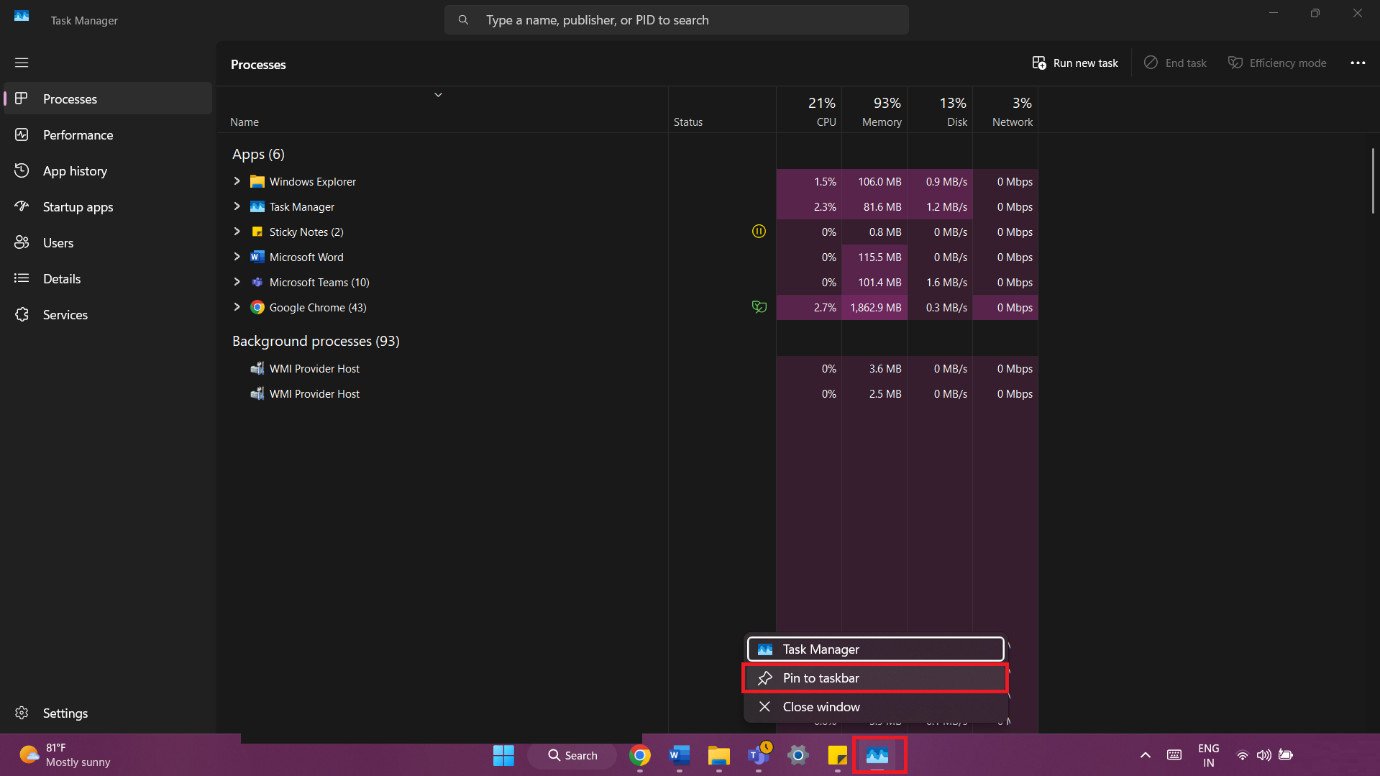Image resolution: width=1380 pixels, height=776 pixels.
Task: Open the network, volume and battery tray group
Action: (1265, 755)
